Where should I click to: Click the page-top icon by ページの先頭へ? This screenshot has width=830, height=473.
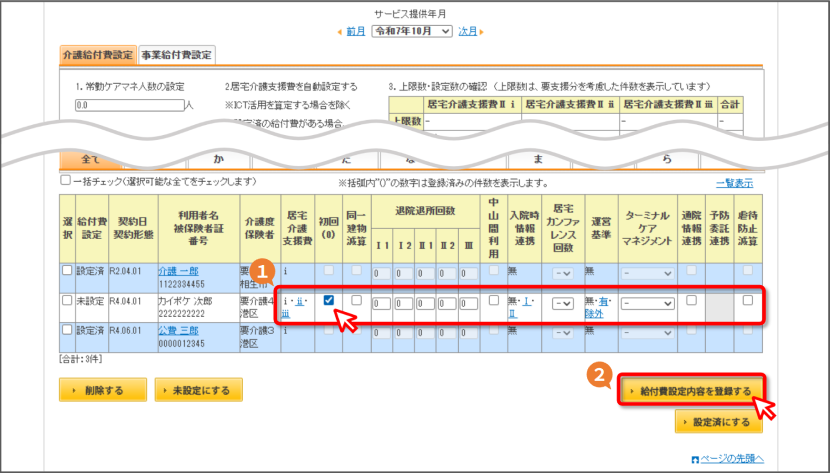[x=695, y=459]
